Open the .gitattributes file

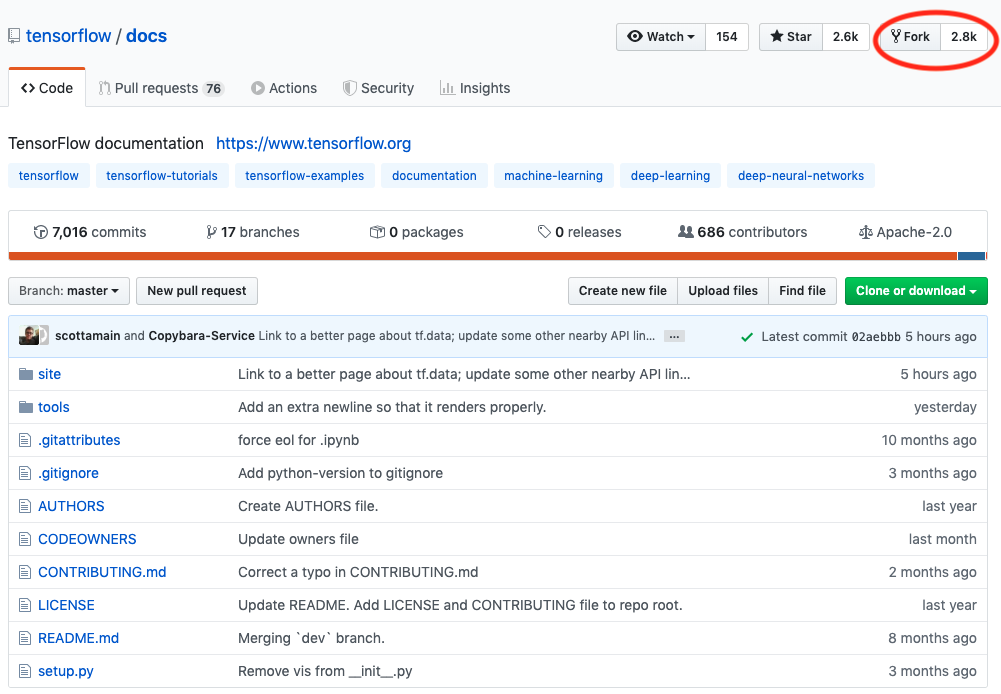pyautogui.click(x=79, y=441)
